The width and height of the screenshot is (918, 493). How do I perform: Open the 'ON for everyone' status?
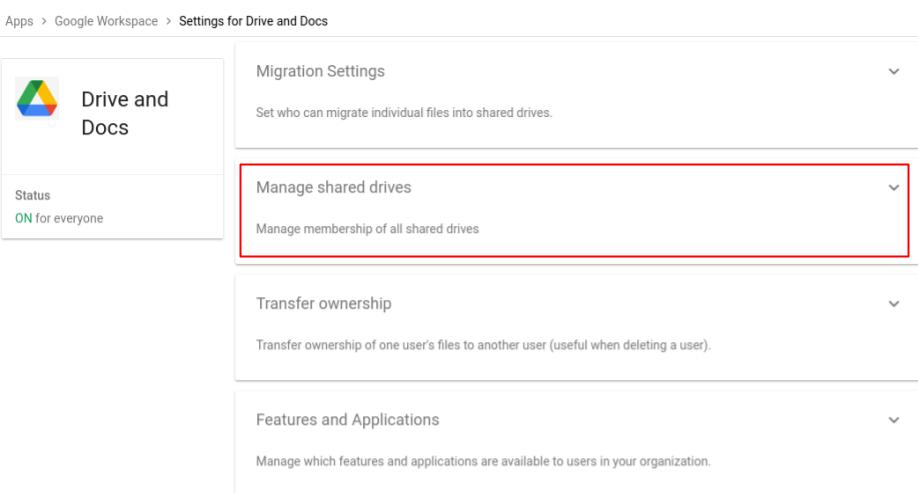59,218
